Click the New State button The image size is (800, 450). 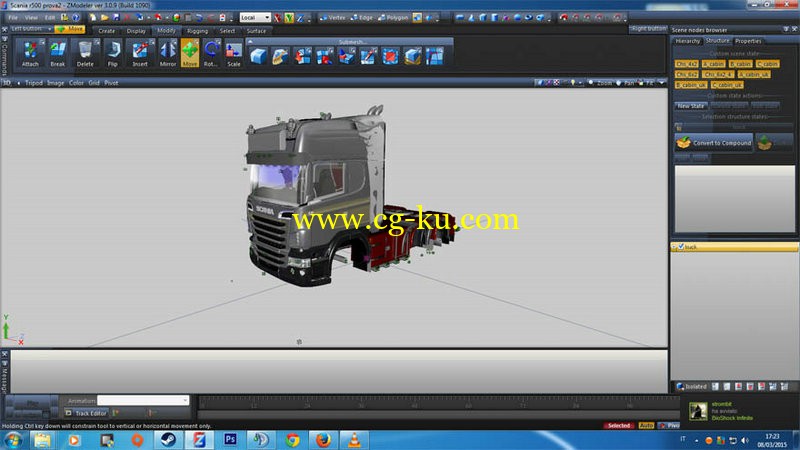[x=691, y=106]
